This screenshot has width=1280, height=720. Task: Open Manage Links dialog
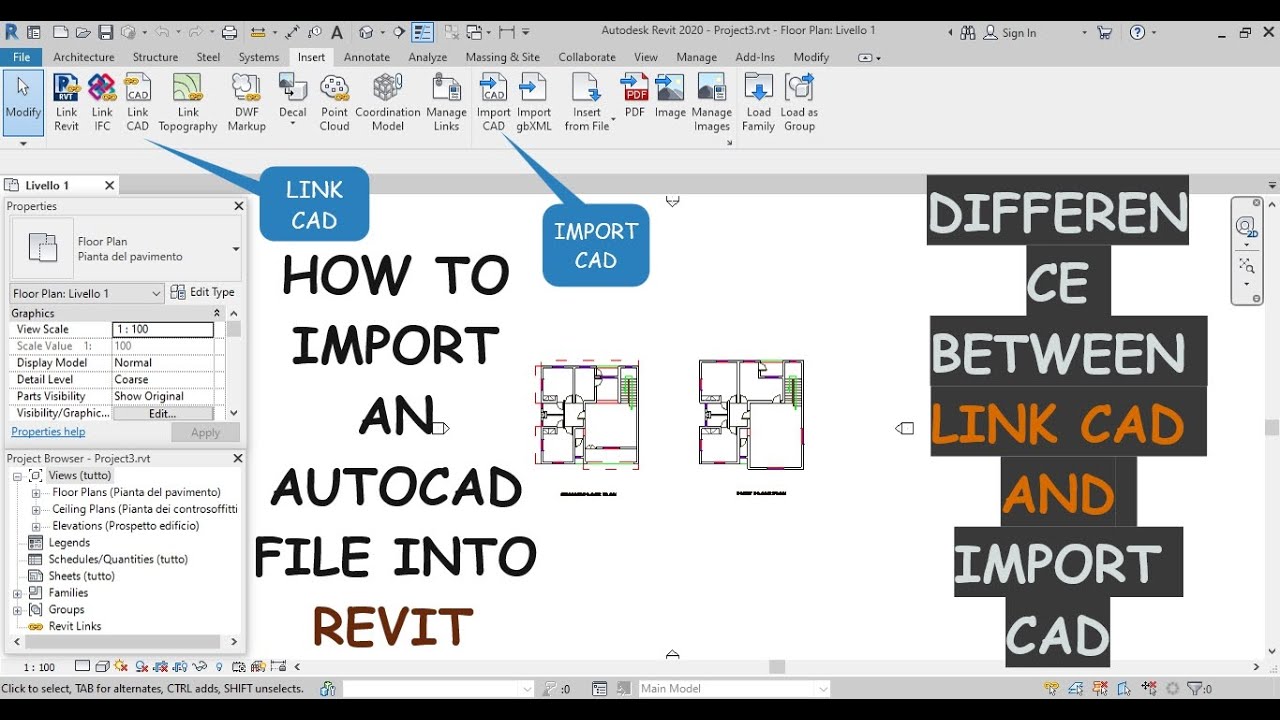(x=446, y=102)
